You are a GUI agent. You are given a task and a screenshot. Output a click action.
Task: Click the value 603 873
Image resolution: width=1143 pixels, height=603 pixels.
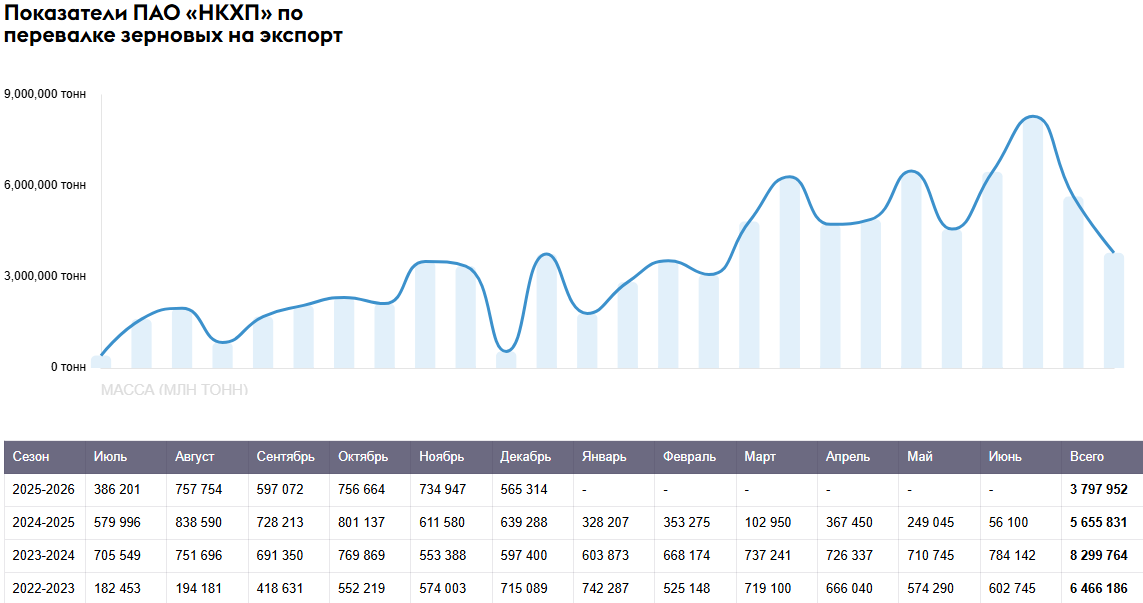coord(605,555)
